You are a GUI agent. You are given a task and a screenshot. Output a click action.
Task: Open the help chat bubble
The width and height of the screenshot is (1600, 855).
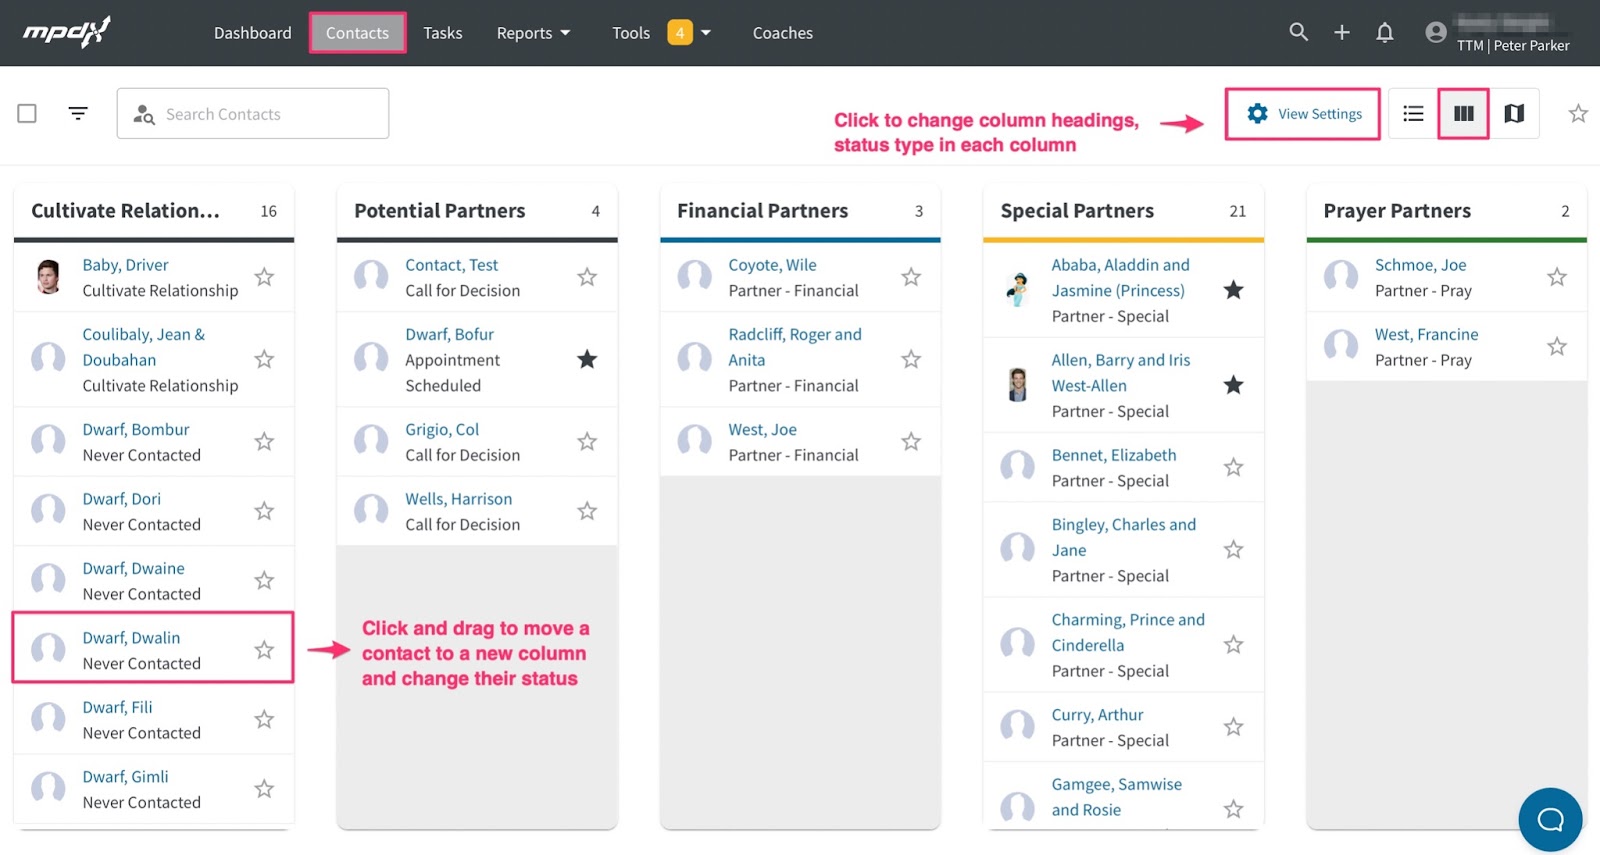1550,820
